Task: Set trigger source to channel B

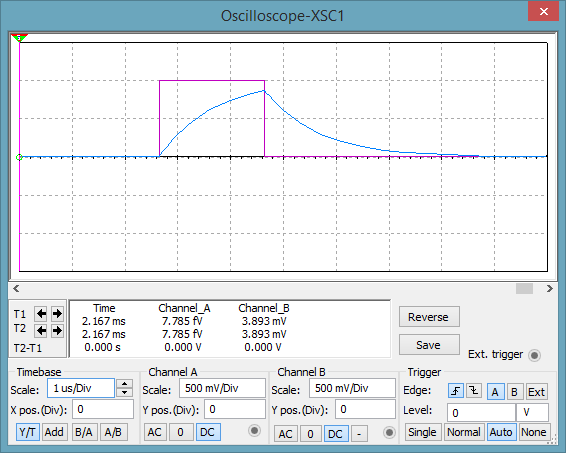Action: click(514, 392)
